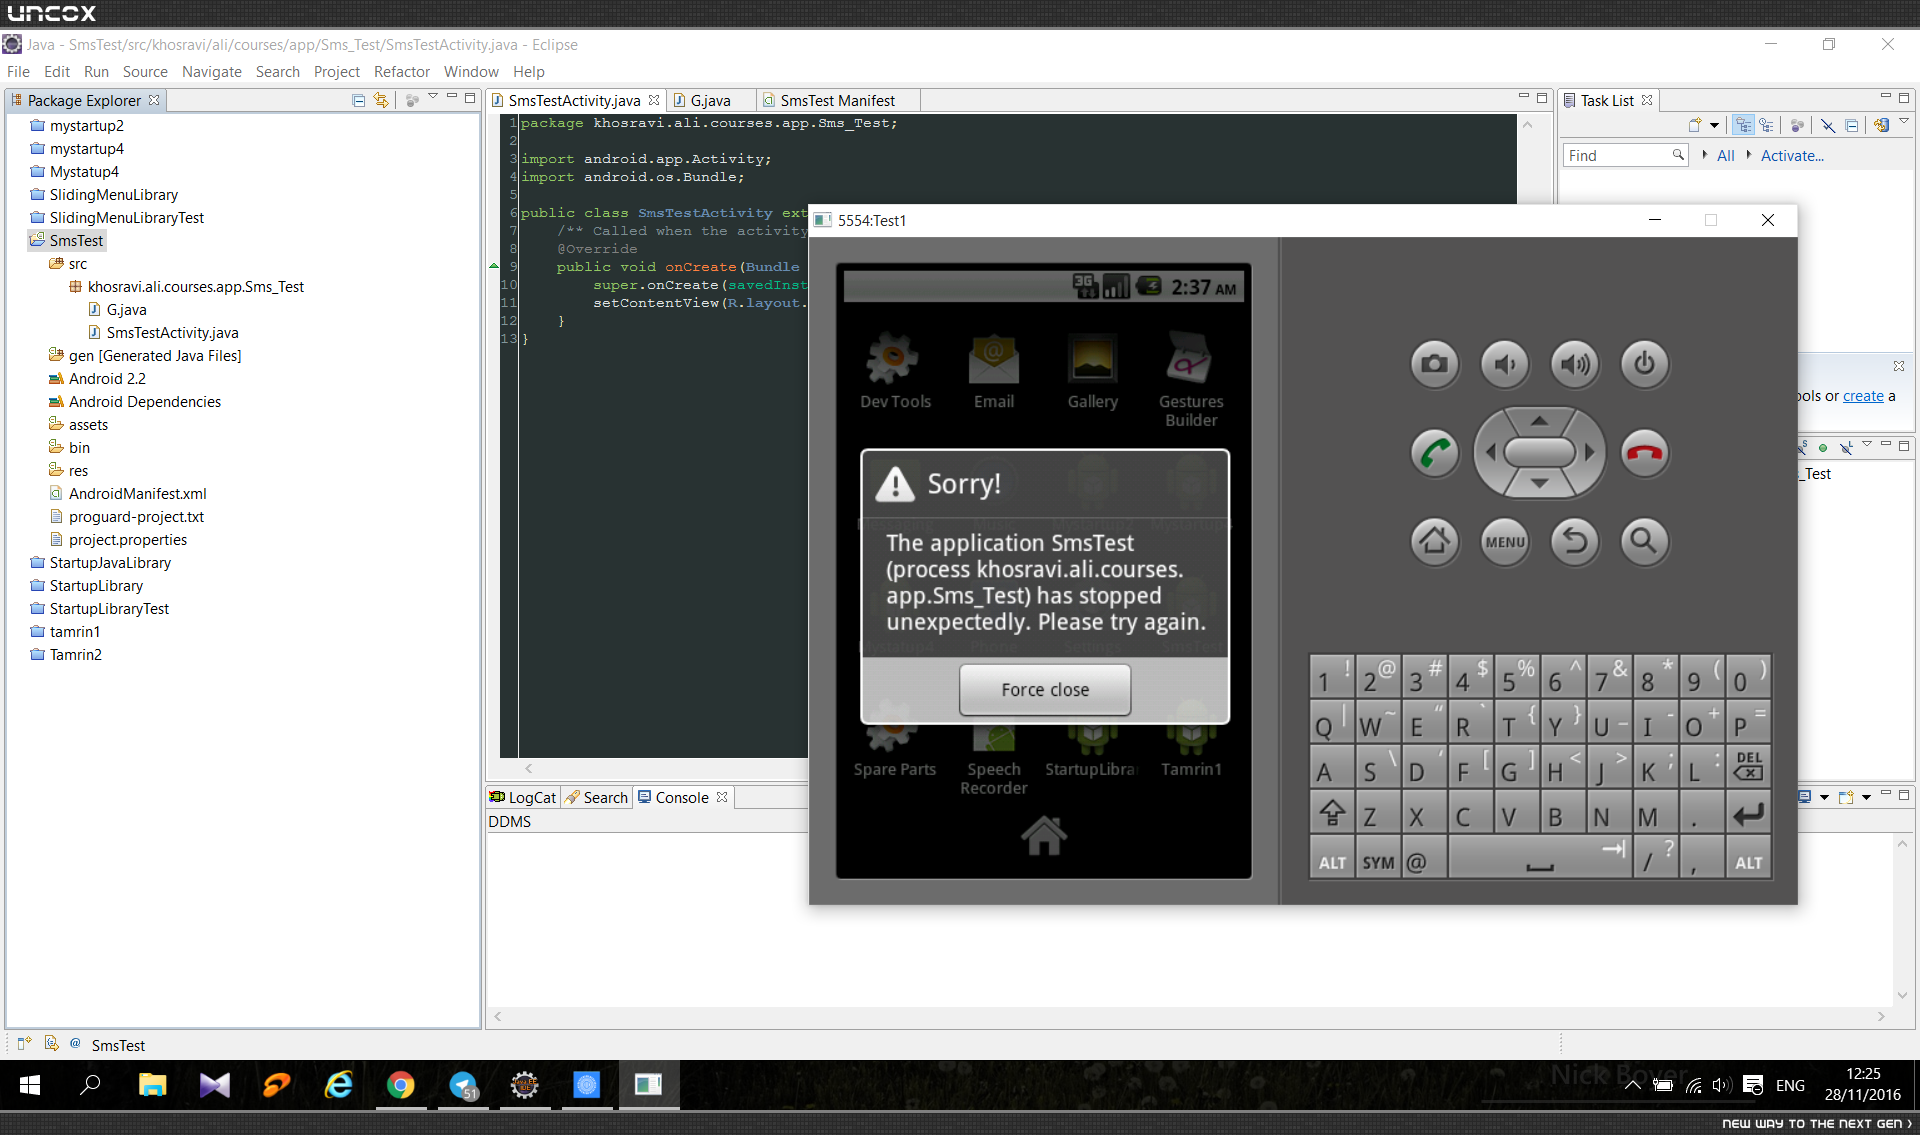This screenshot has height=1135, width=1920.
Task: Click the red end-call button on emulator
Action: pyautogui.click(x=1645, y=453)
